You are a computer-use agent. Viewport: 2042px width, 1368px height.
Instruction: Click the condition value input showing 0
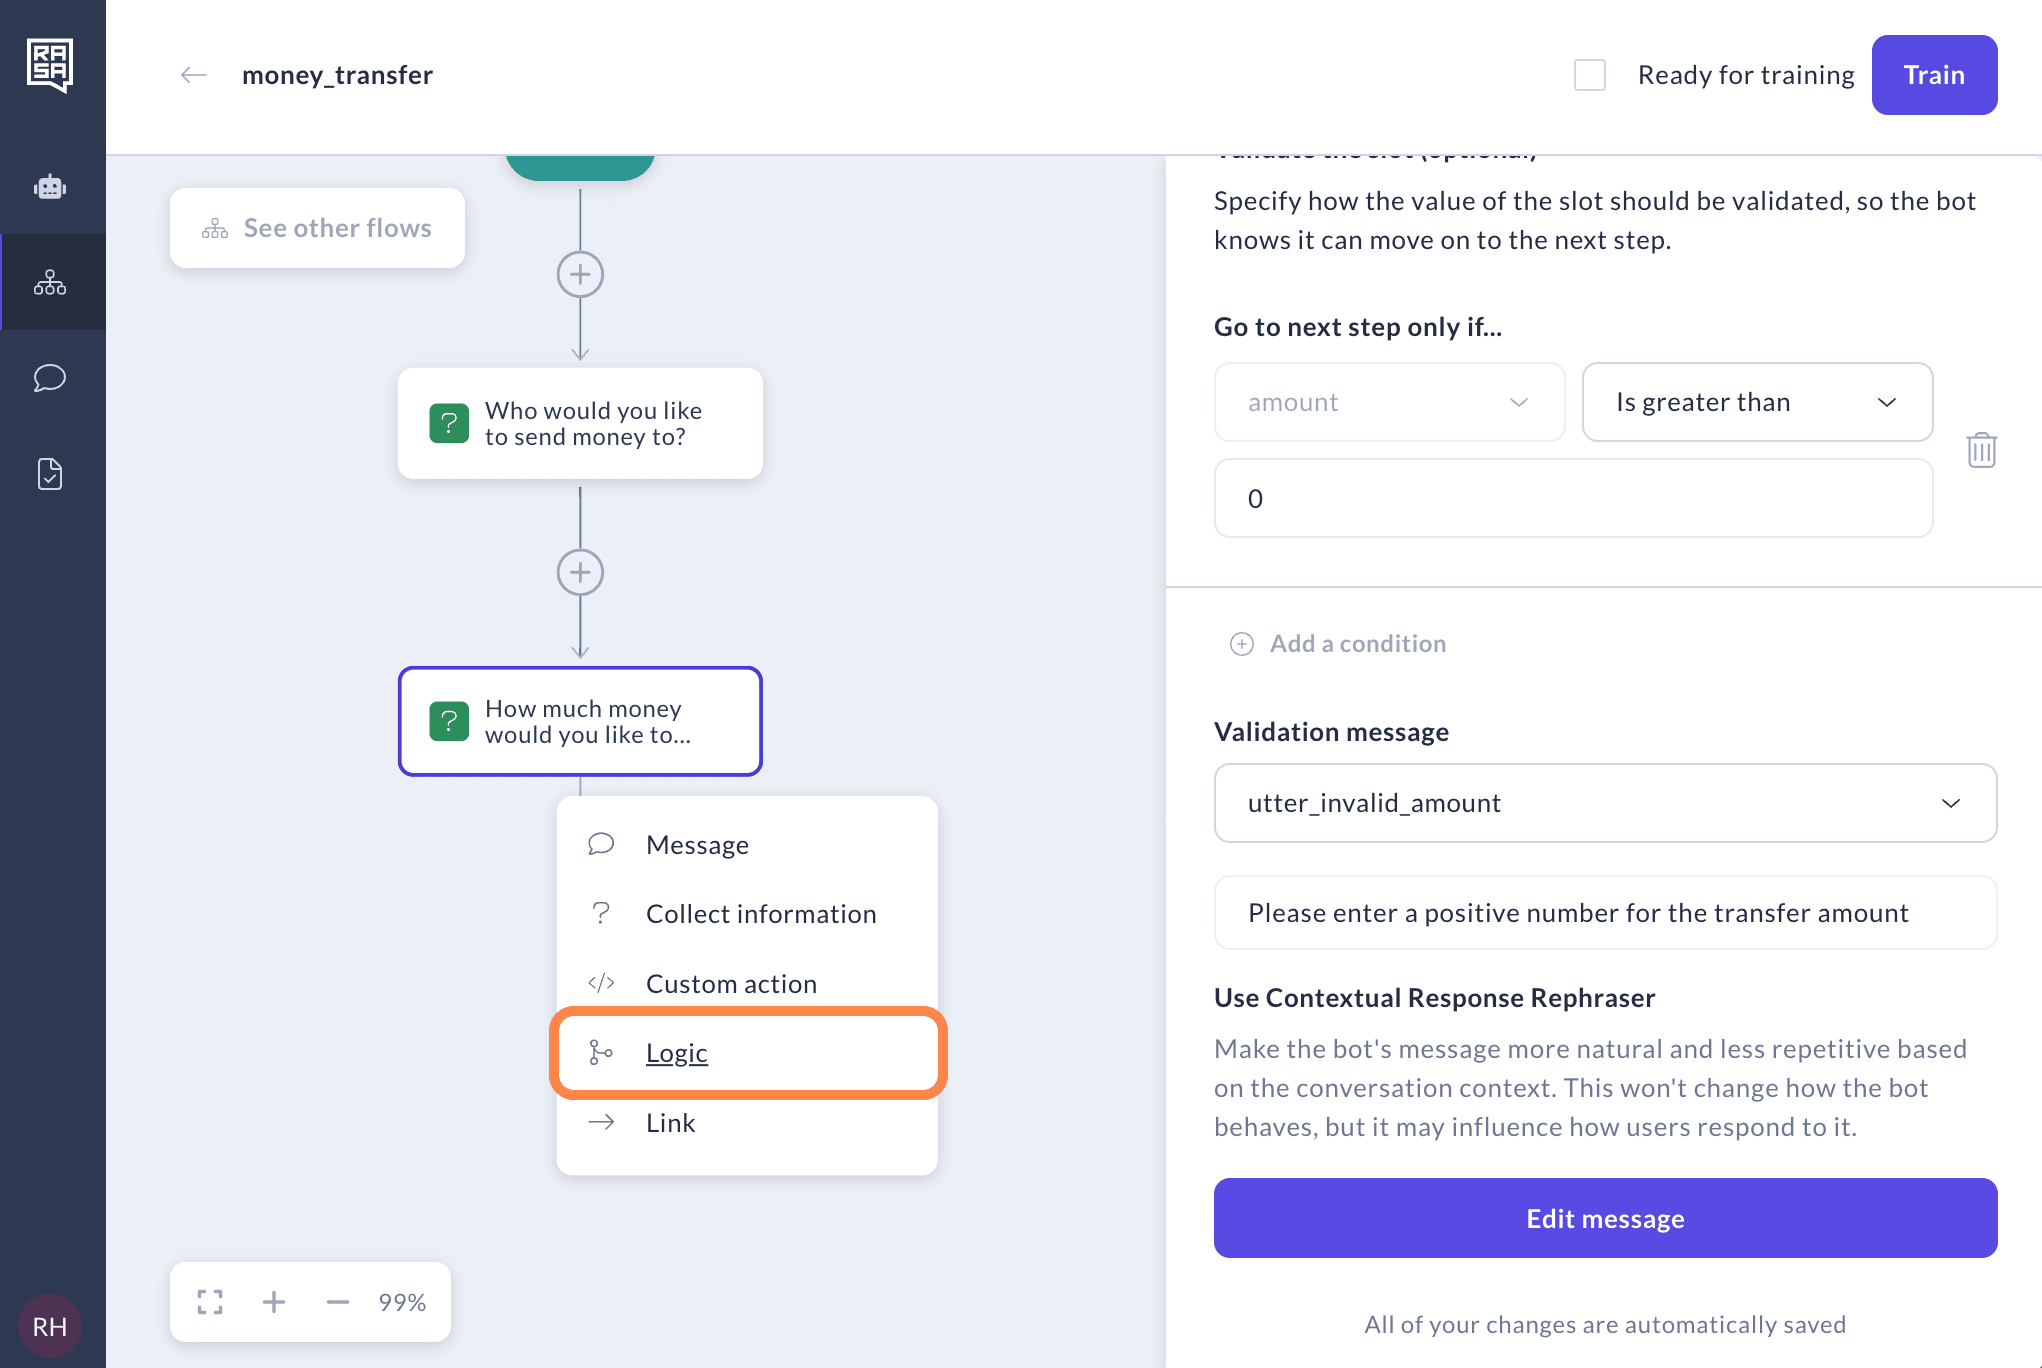click(1573, 498)
